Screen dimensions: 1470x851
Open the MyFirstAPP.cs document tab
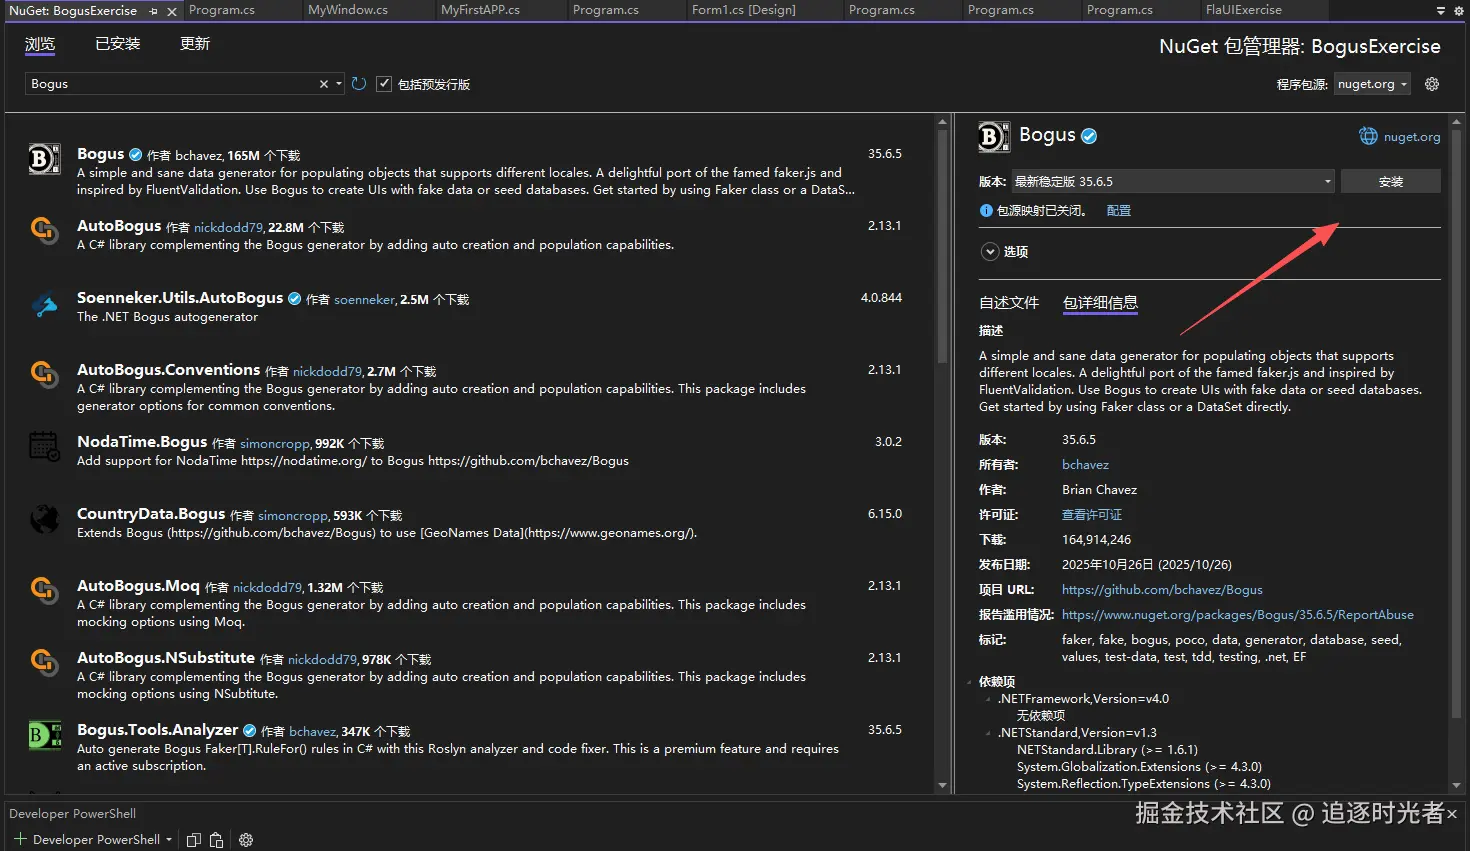pyautogui.click(x=480, y=10)
